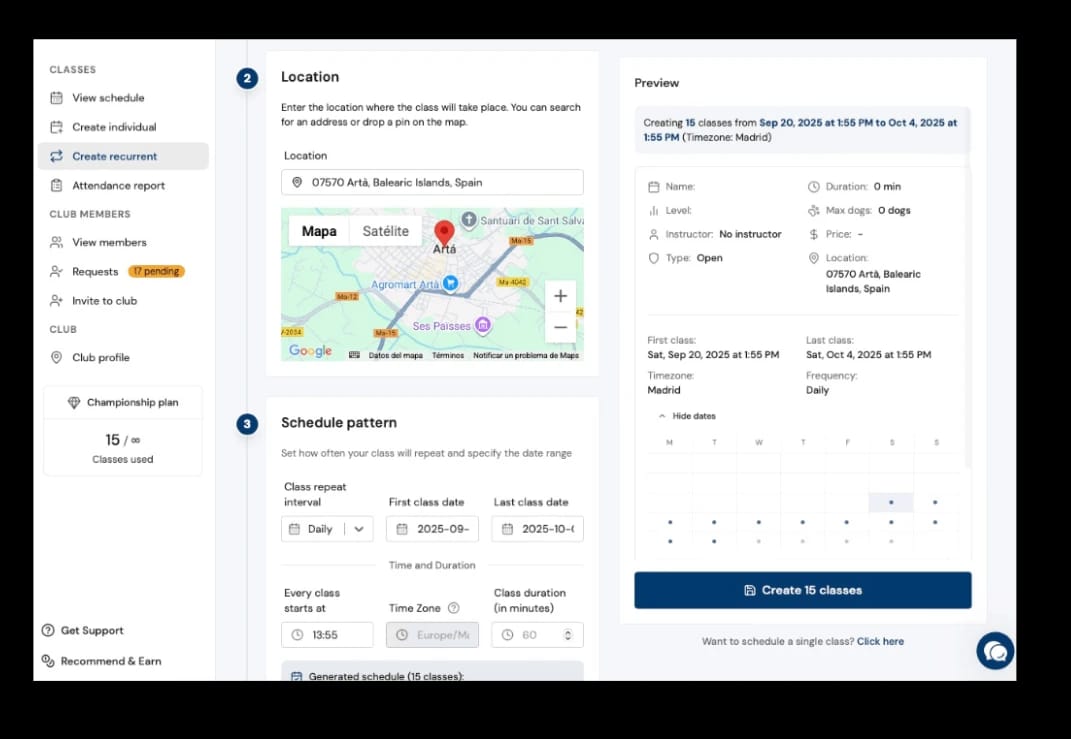Click the Location address input field
The image size is (1071, 739).
pos(432,182)
